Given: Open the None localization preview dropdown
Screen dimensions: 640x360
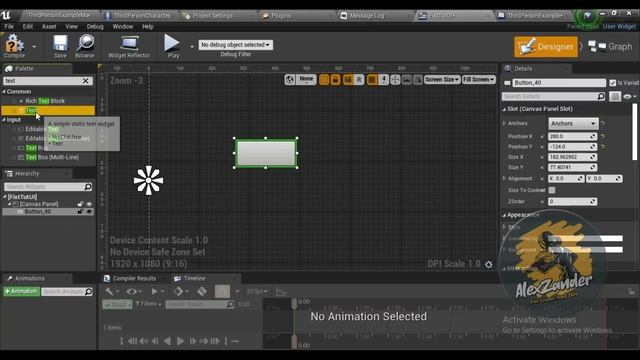Looking at the screenshot, I should (307, 79).
